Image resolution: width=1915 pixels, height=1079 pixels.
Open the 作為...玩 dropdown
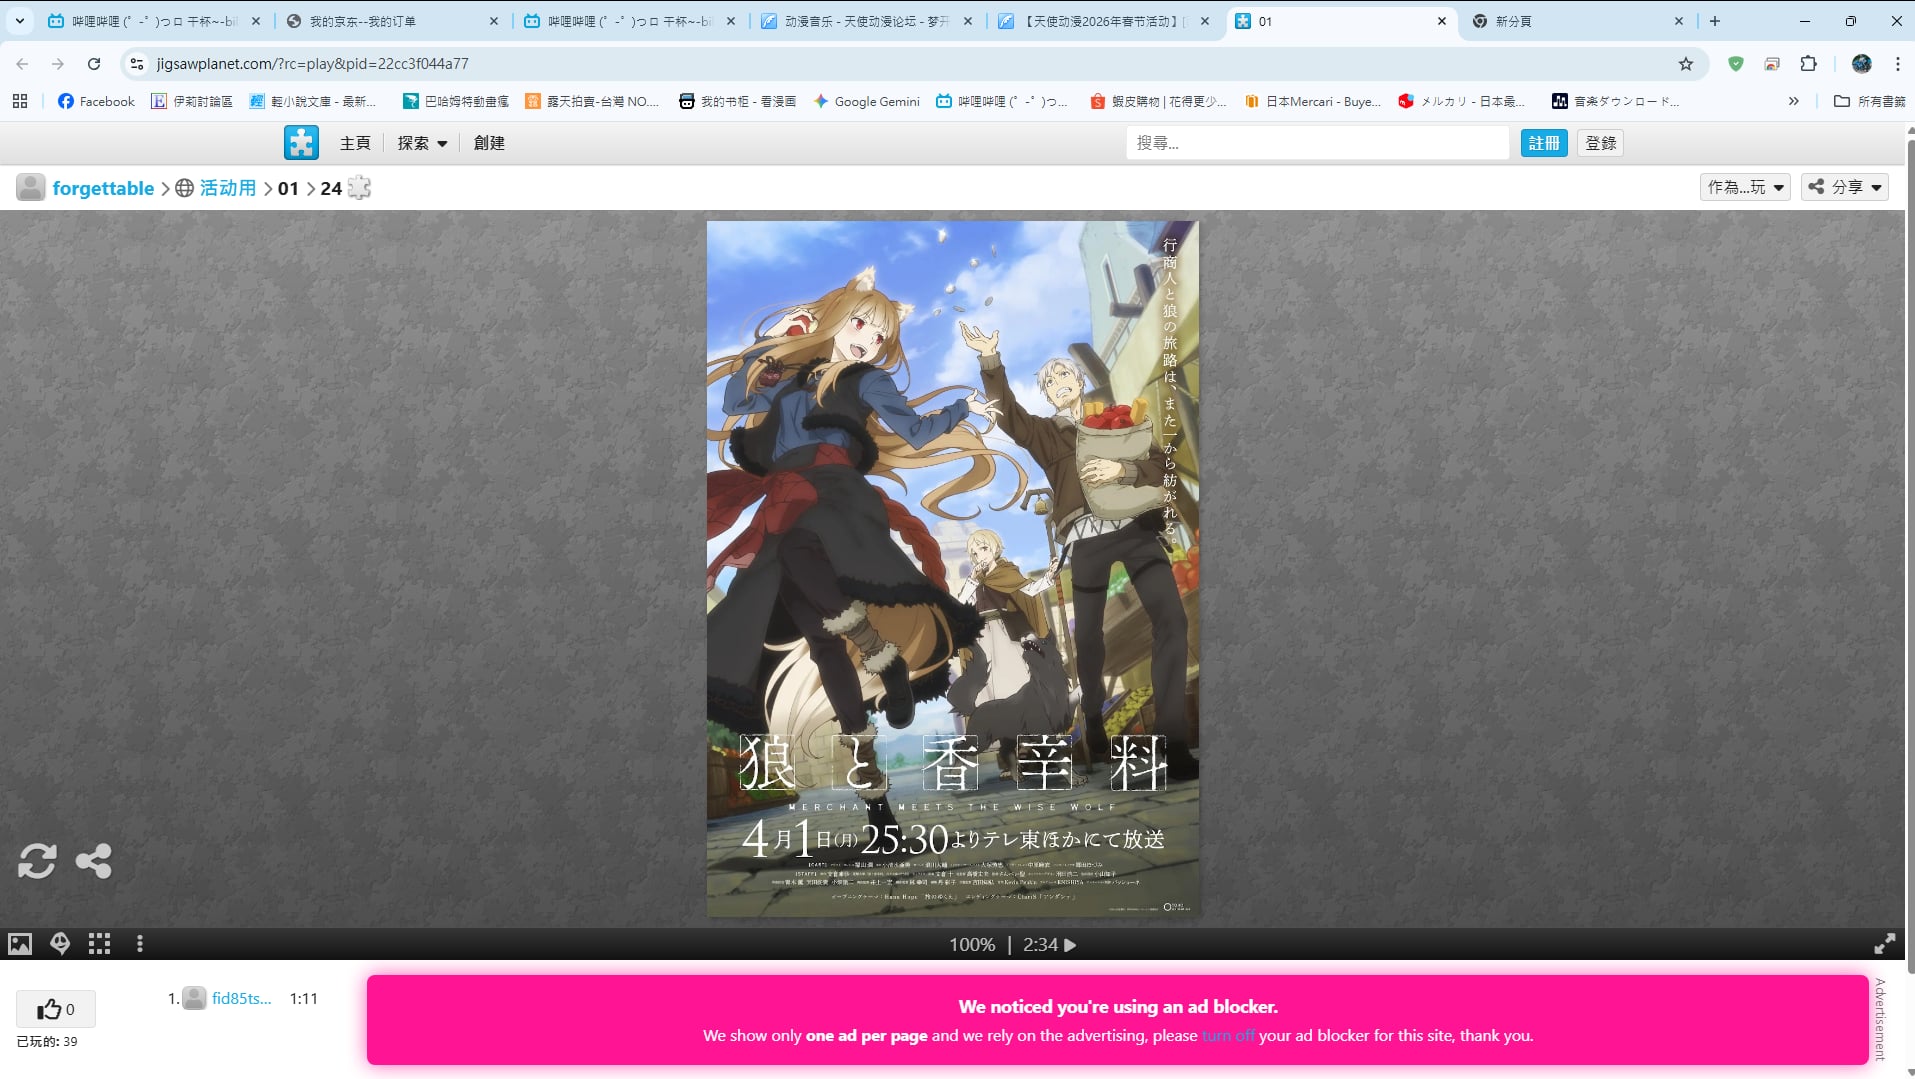(1744, 187)
